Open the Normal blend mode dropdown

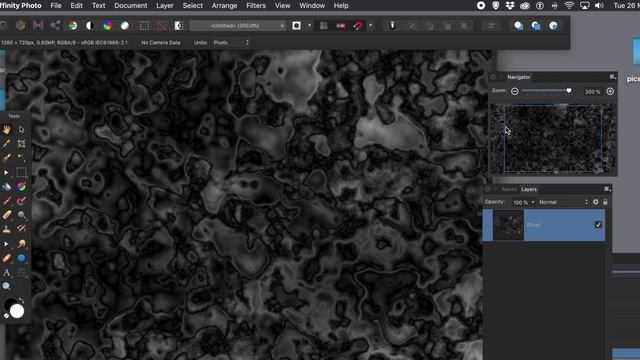tap(563, 202)
